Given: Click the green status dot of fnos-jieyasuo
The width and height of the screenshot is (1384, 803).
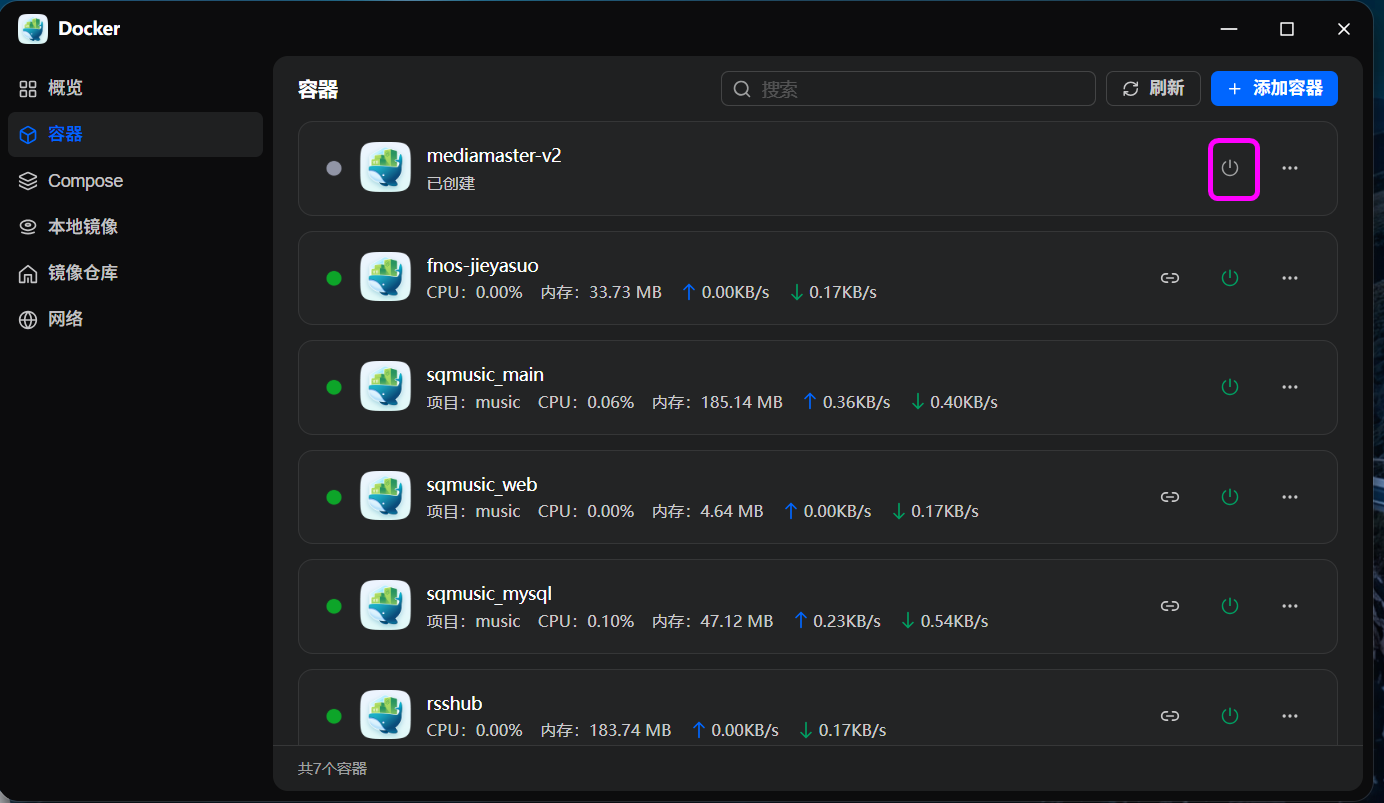Looking at the screenshot, I should pyautogui.click(x=334, y=278).
